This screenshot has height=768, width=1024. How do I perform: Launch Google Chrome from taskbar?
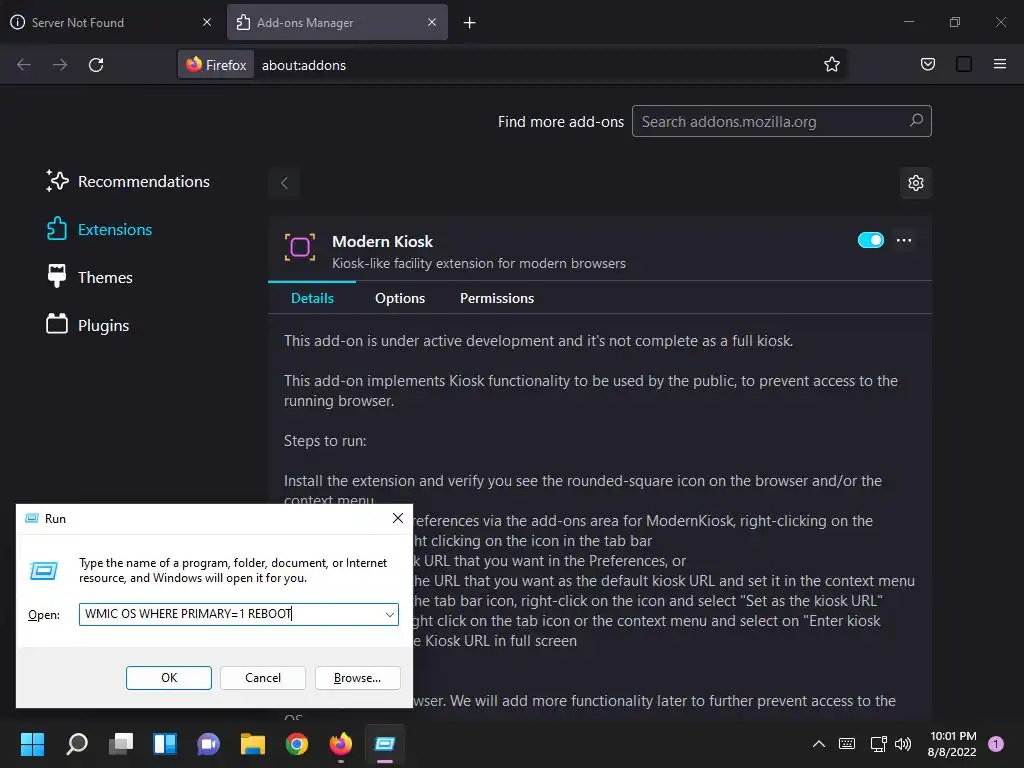pos(296,743)
